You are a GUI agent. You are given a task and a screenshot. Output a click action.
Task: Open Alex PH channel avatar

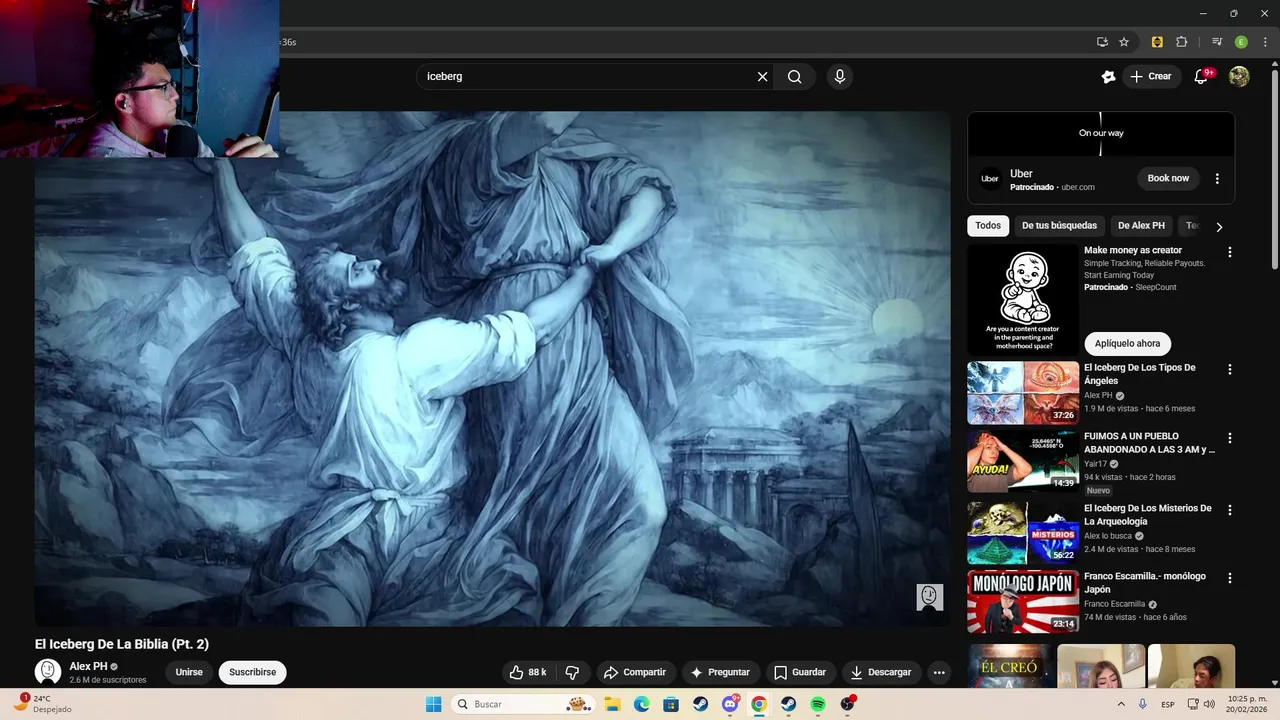48,672
